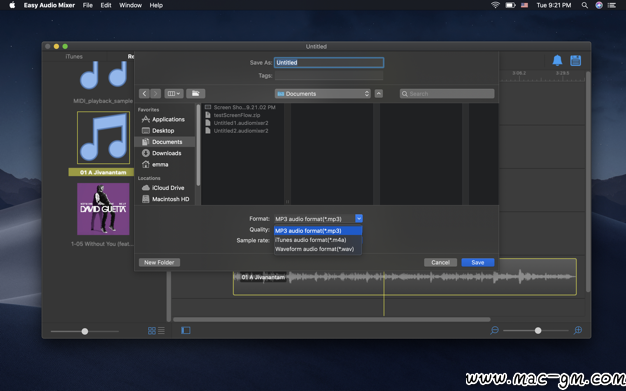Image resolution: width=626 pixels, height=391 pixels.
Task: Click the Save As name field
Action: coord(329,62)
